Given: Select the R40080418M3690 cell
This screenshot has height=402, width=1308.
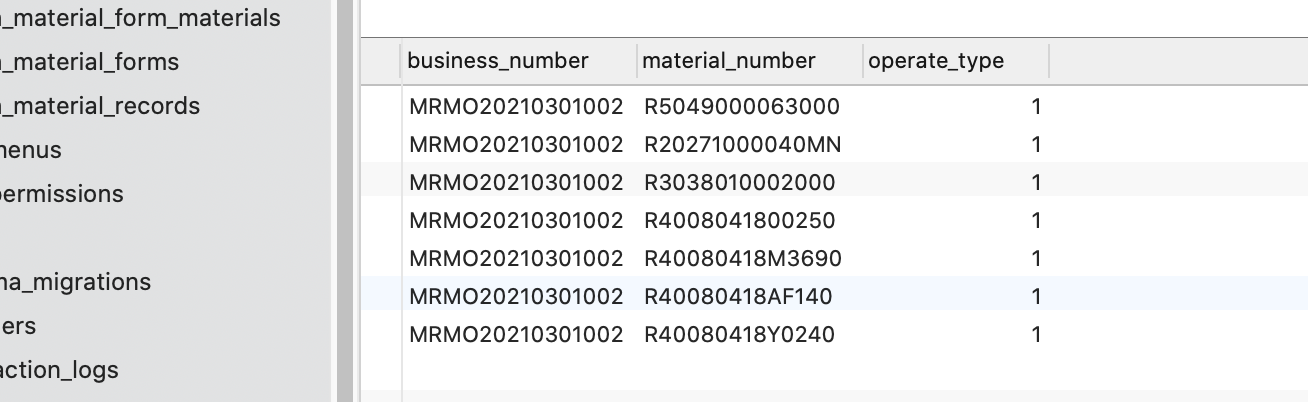Looking at the screenshot, I should tap(743, 259).
